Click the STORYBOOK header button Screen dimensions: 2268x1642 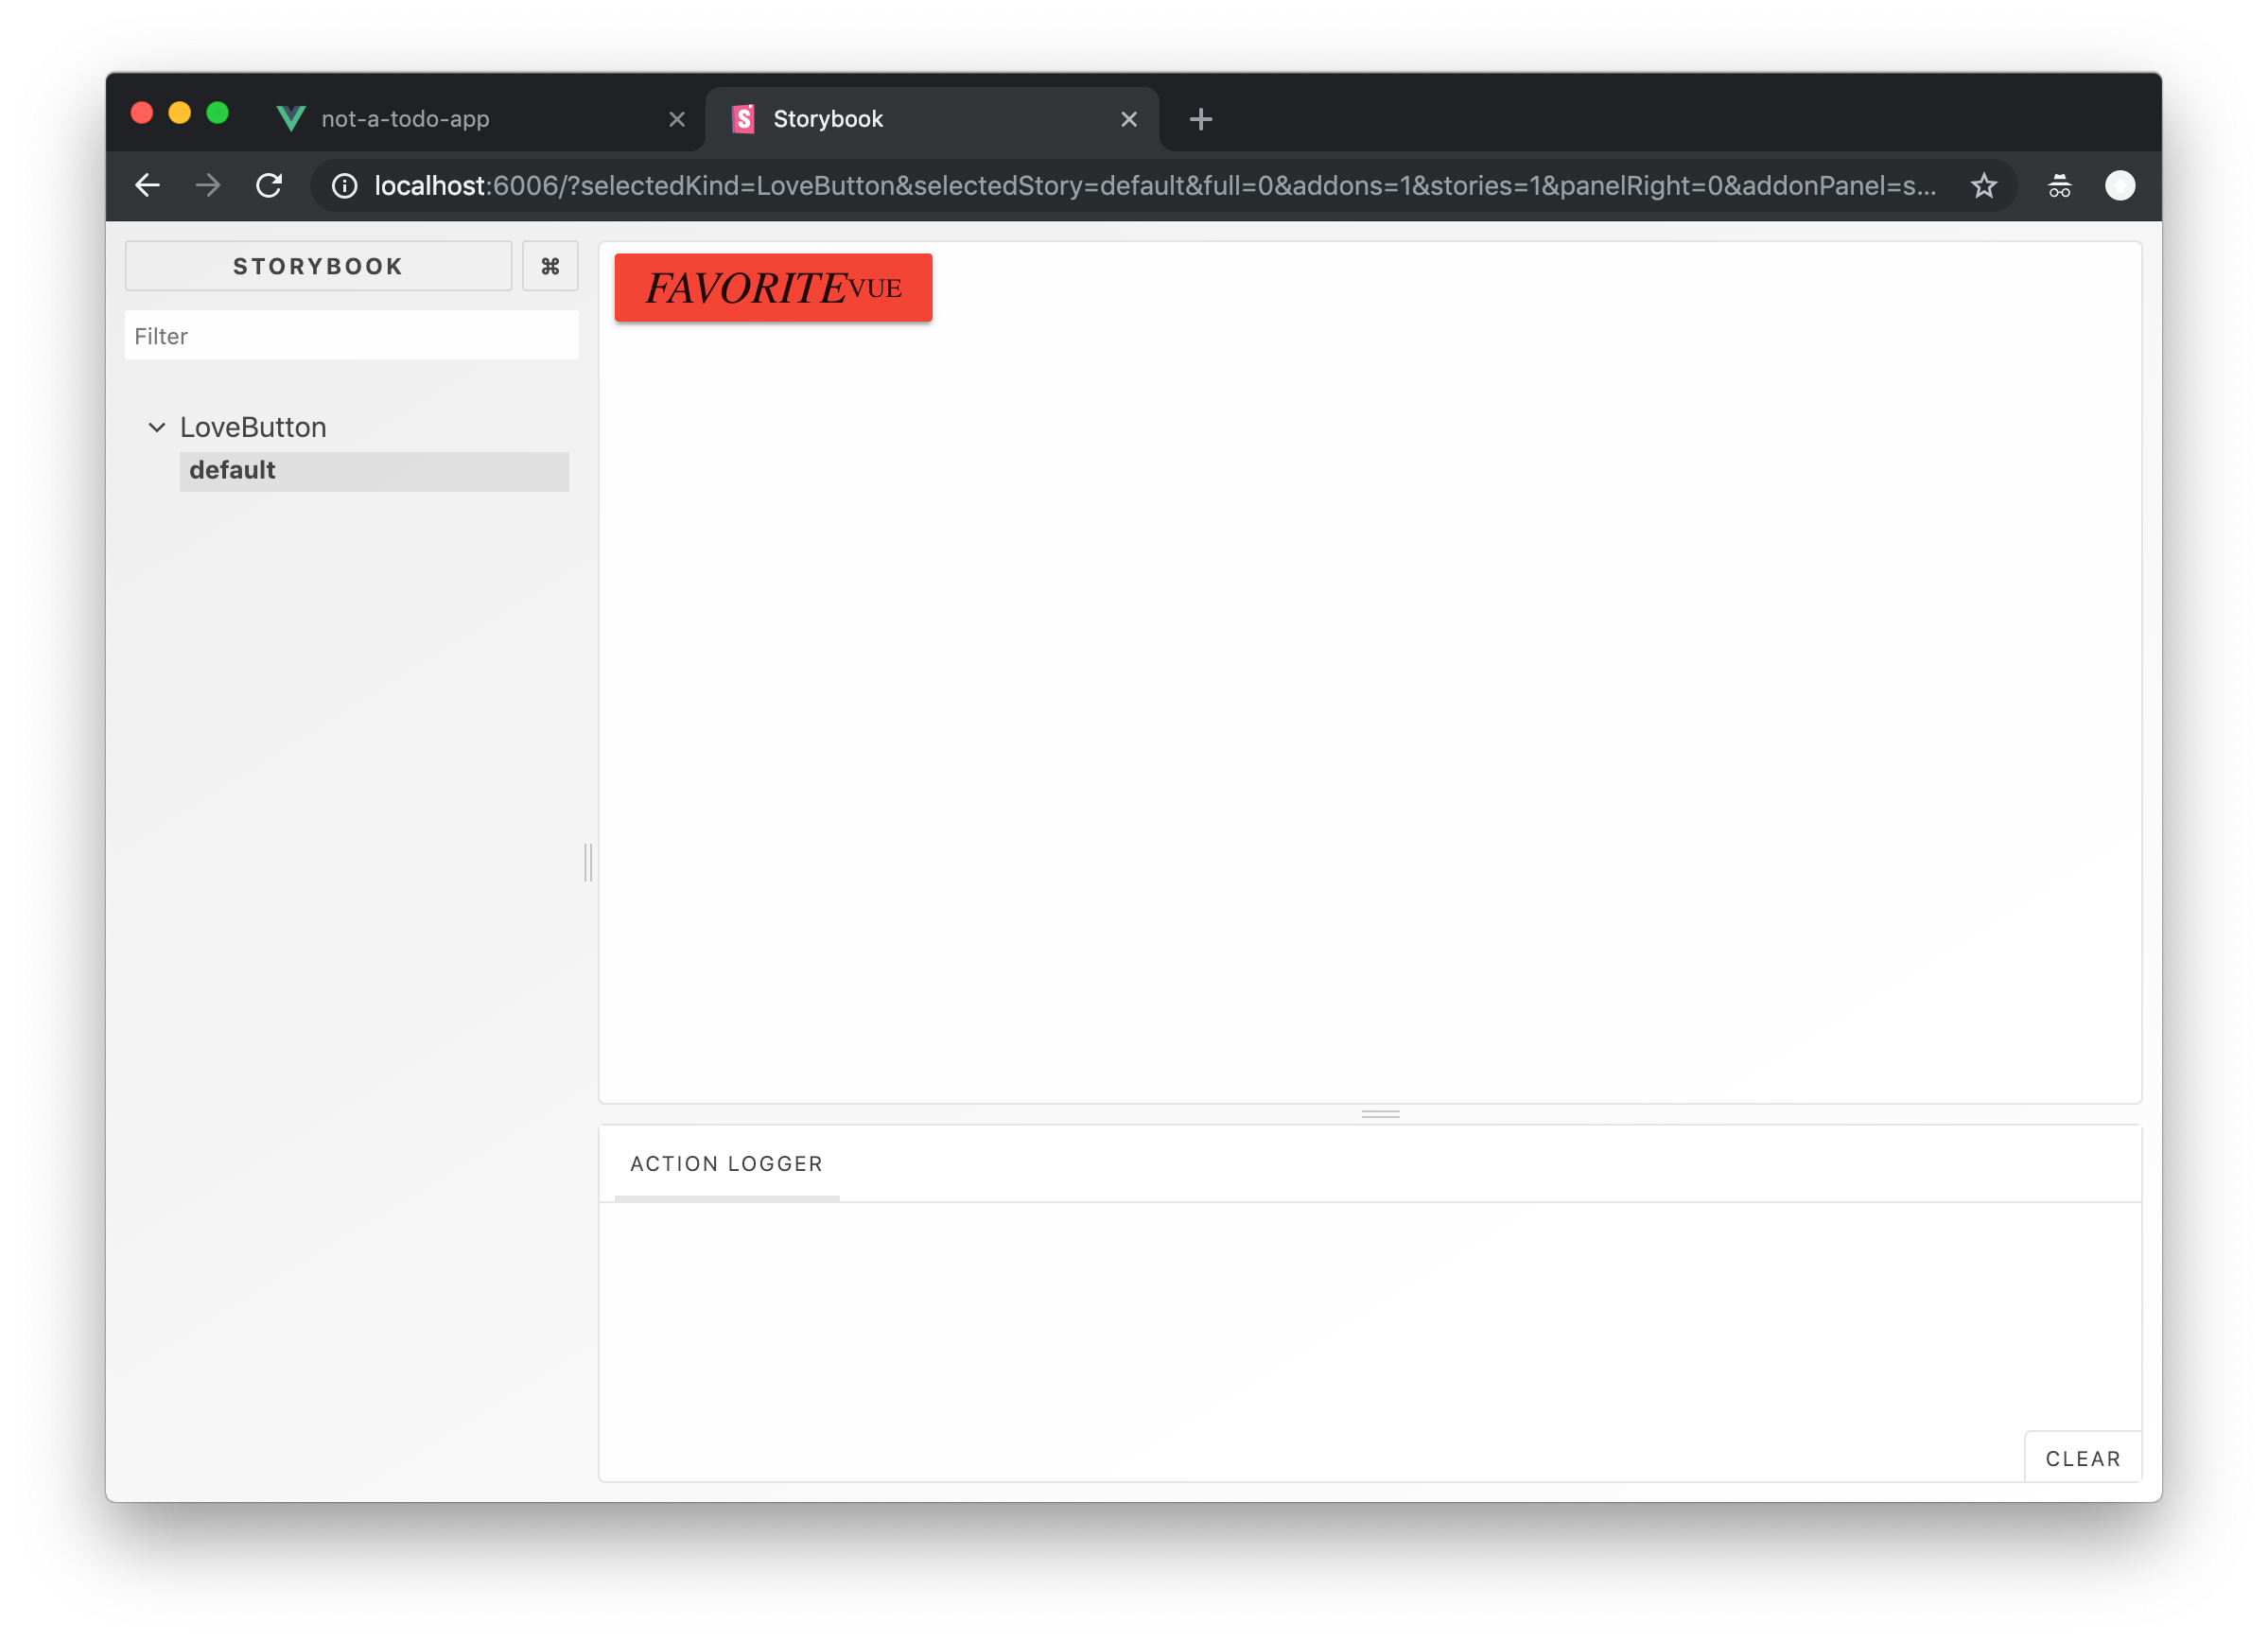pyautogui.click(x=318, y=266)
